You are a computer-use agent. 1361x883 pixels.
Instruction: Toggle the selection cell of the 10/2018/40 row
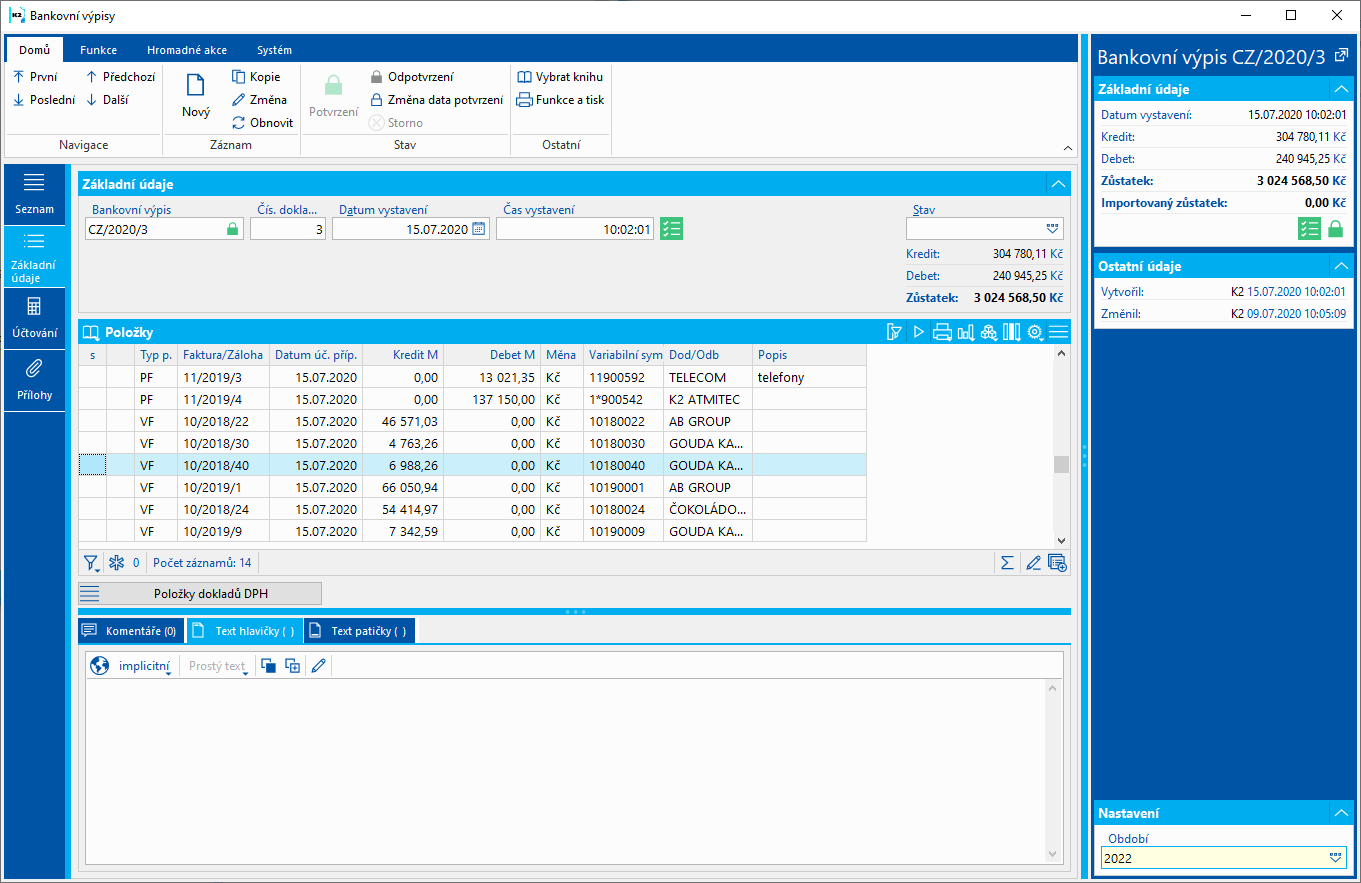[92, 465]
